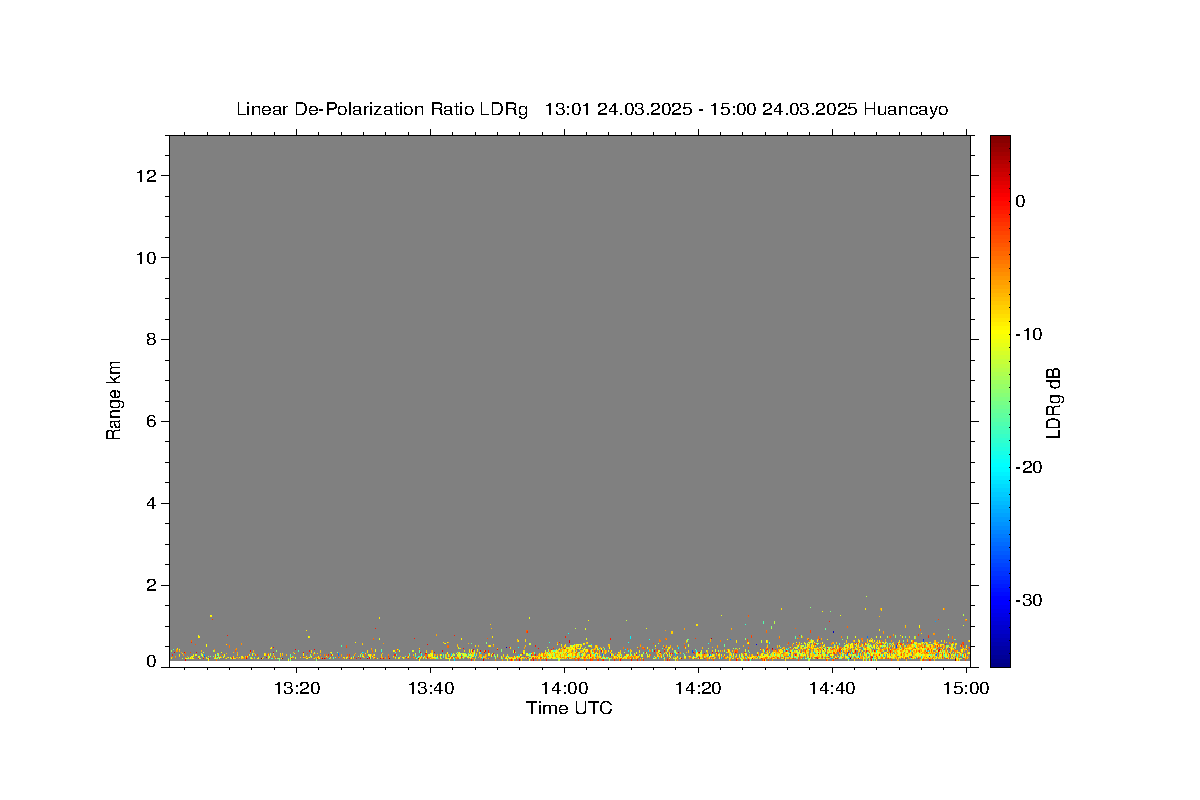The width and height of the screenshot is (1200, 800).
Task: Click the dark blue bottom of the colorbar
Action: 1000,657
